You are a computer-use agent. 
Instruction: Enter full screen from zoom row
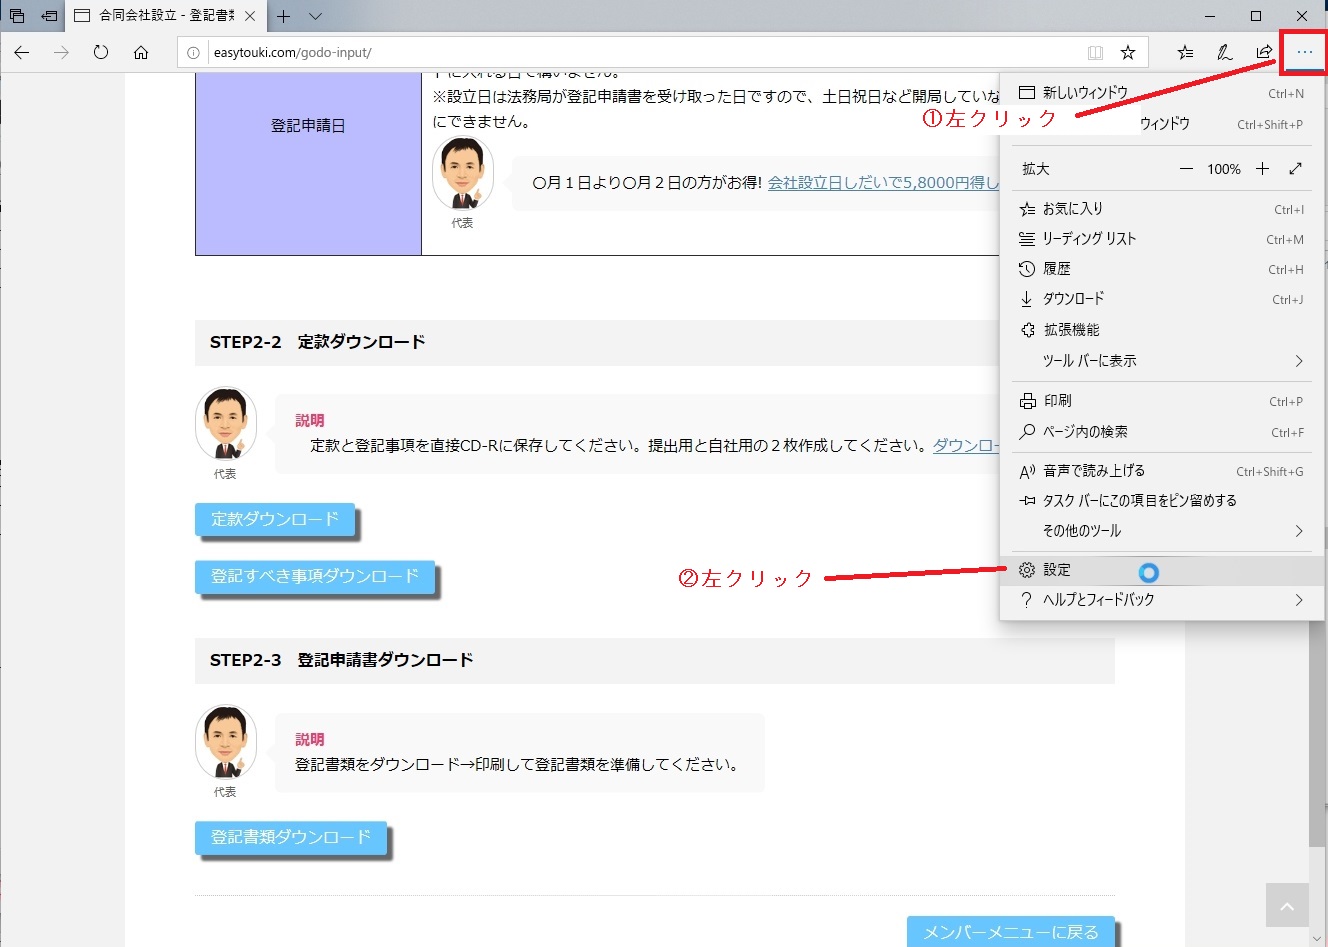coord(1296,169)
